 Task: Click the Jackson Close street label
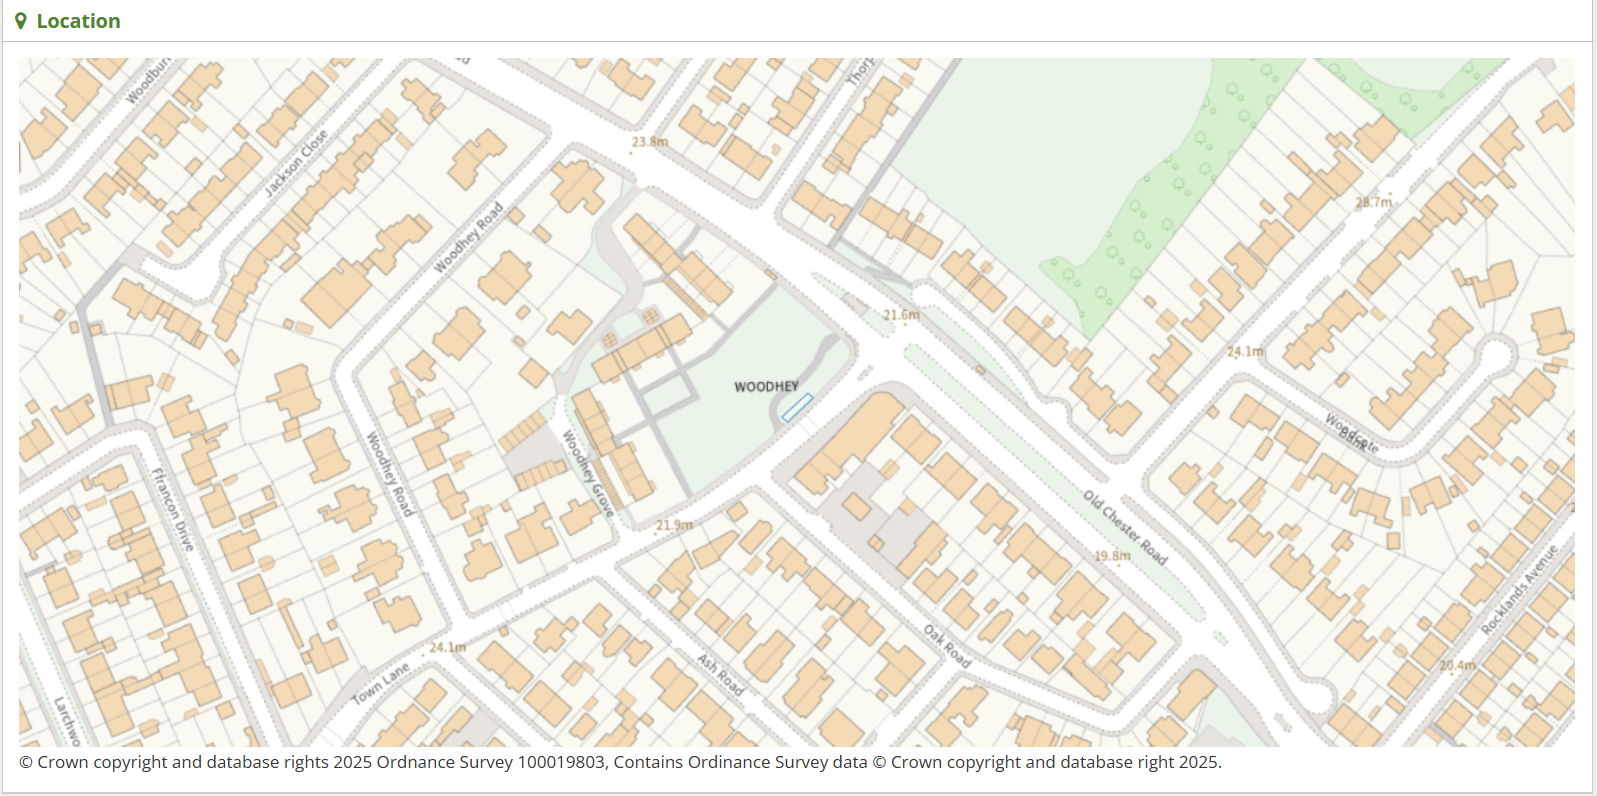[x=296, y=162]
